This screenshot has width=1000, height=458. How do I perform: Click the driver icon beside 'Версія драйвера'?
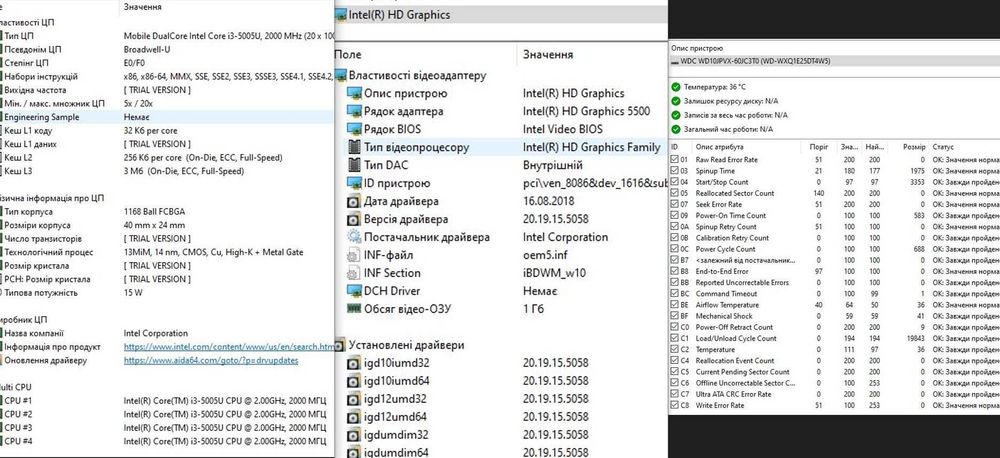[354, 219]
